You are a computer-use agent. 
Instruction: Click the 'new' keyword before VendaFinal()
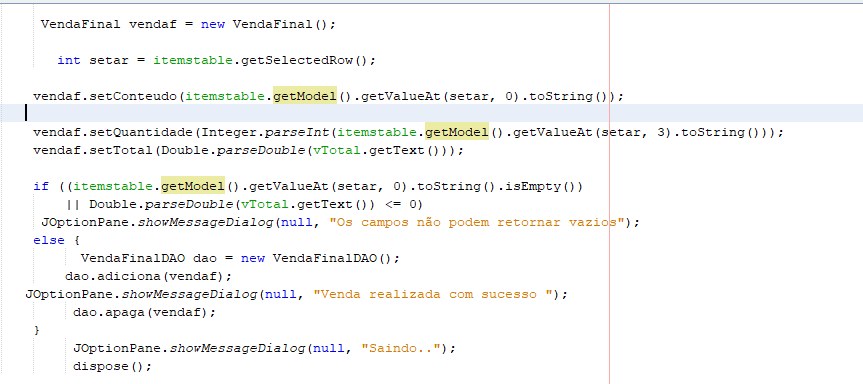tap(212, 25)
